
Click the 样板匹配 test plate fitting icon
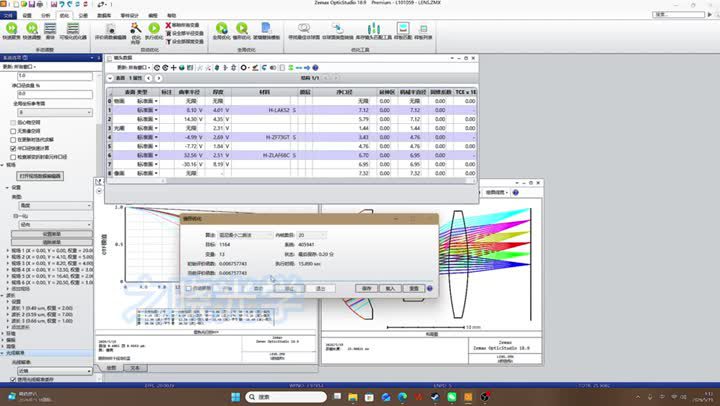point(403,28)
